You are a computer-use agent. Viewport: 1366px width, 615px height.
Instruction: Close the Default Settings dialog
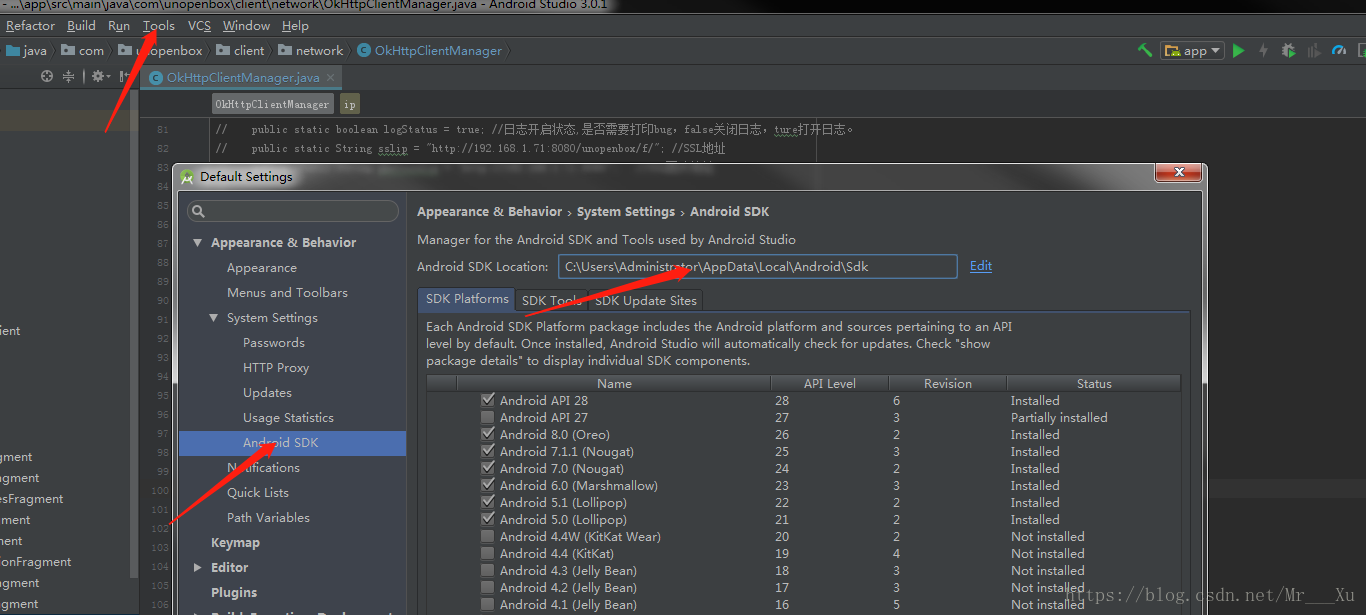pyautogui.click(x=1177, y=174)
